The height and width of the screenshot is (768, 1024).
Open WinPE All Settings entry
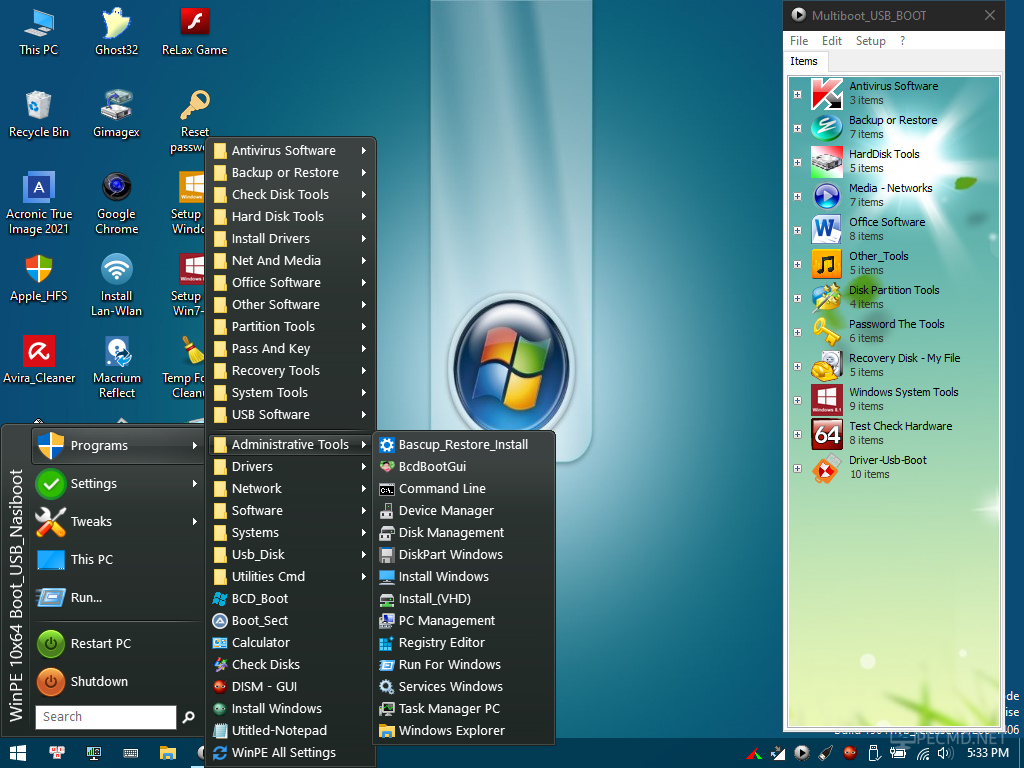click(x=292, y=753)
